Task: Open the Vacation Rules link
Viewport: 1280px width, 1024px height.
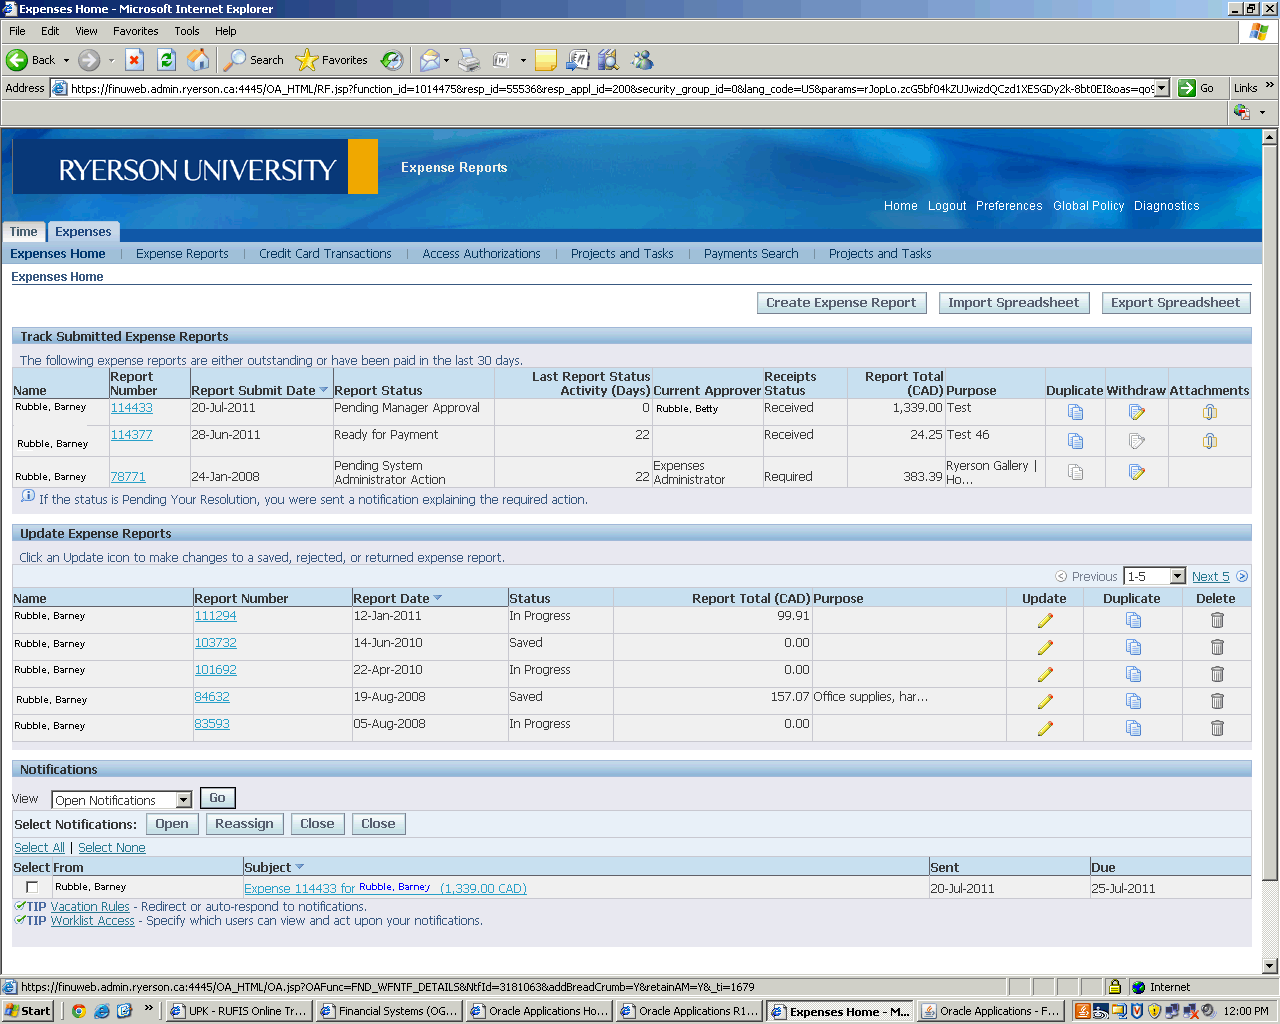Action: (x=90, y=907)
